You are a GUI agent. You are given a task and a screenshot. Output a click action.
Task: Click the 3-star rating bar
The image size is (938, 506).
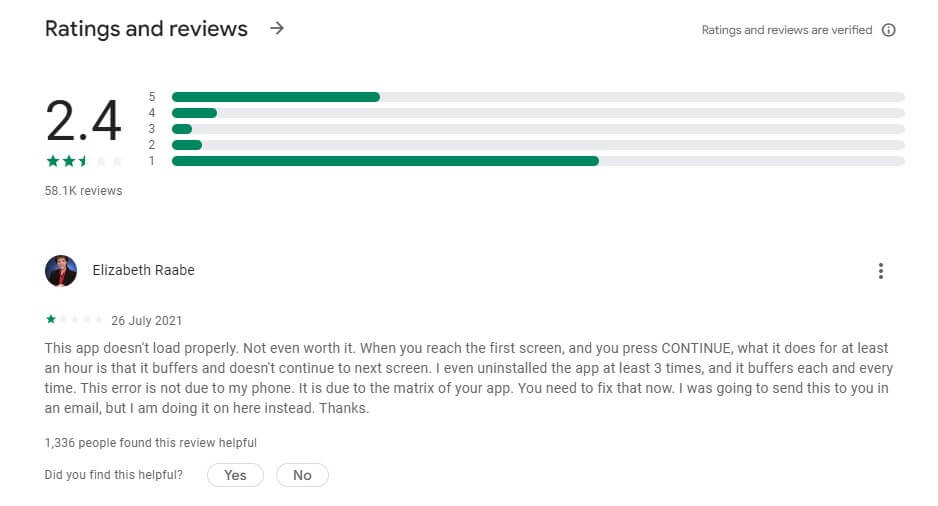point(538,129)
